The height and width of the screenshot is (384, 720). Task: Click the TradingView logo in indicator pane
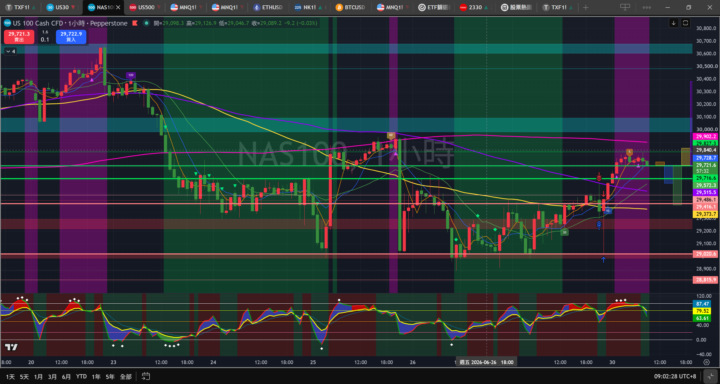tap(10, 347)
